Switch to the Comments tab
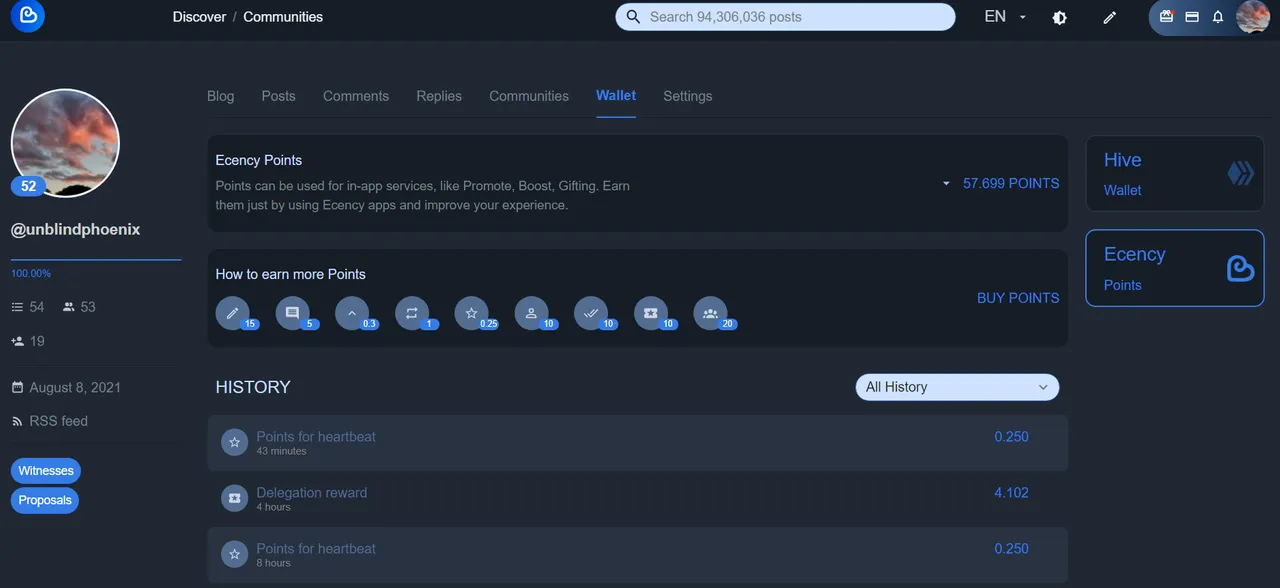The width and height of the screenshot is (1280, 588). (355, 96)
